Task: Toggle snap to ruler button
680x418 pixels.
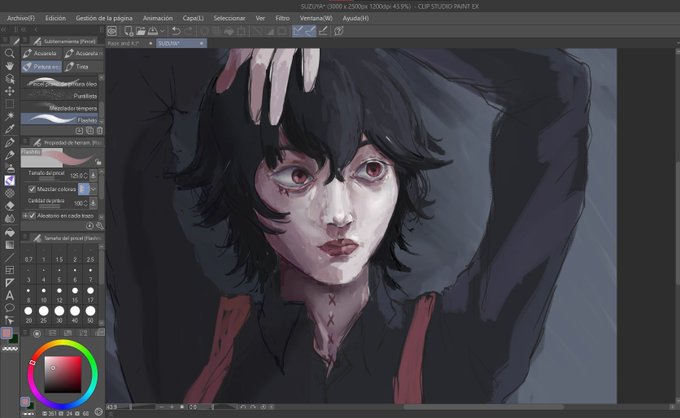Action: 298,31
